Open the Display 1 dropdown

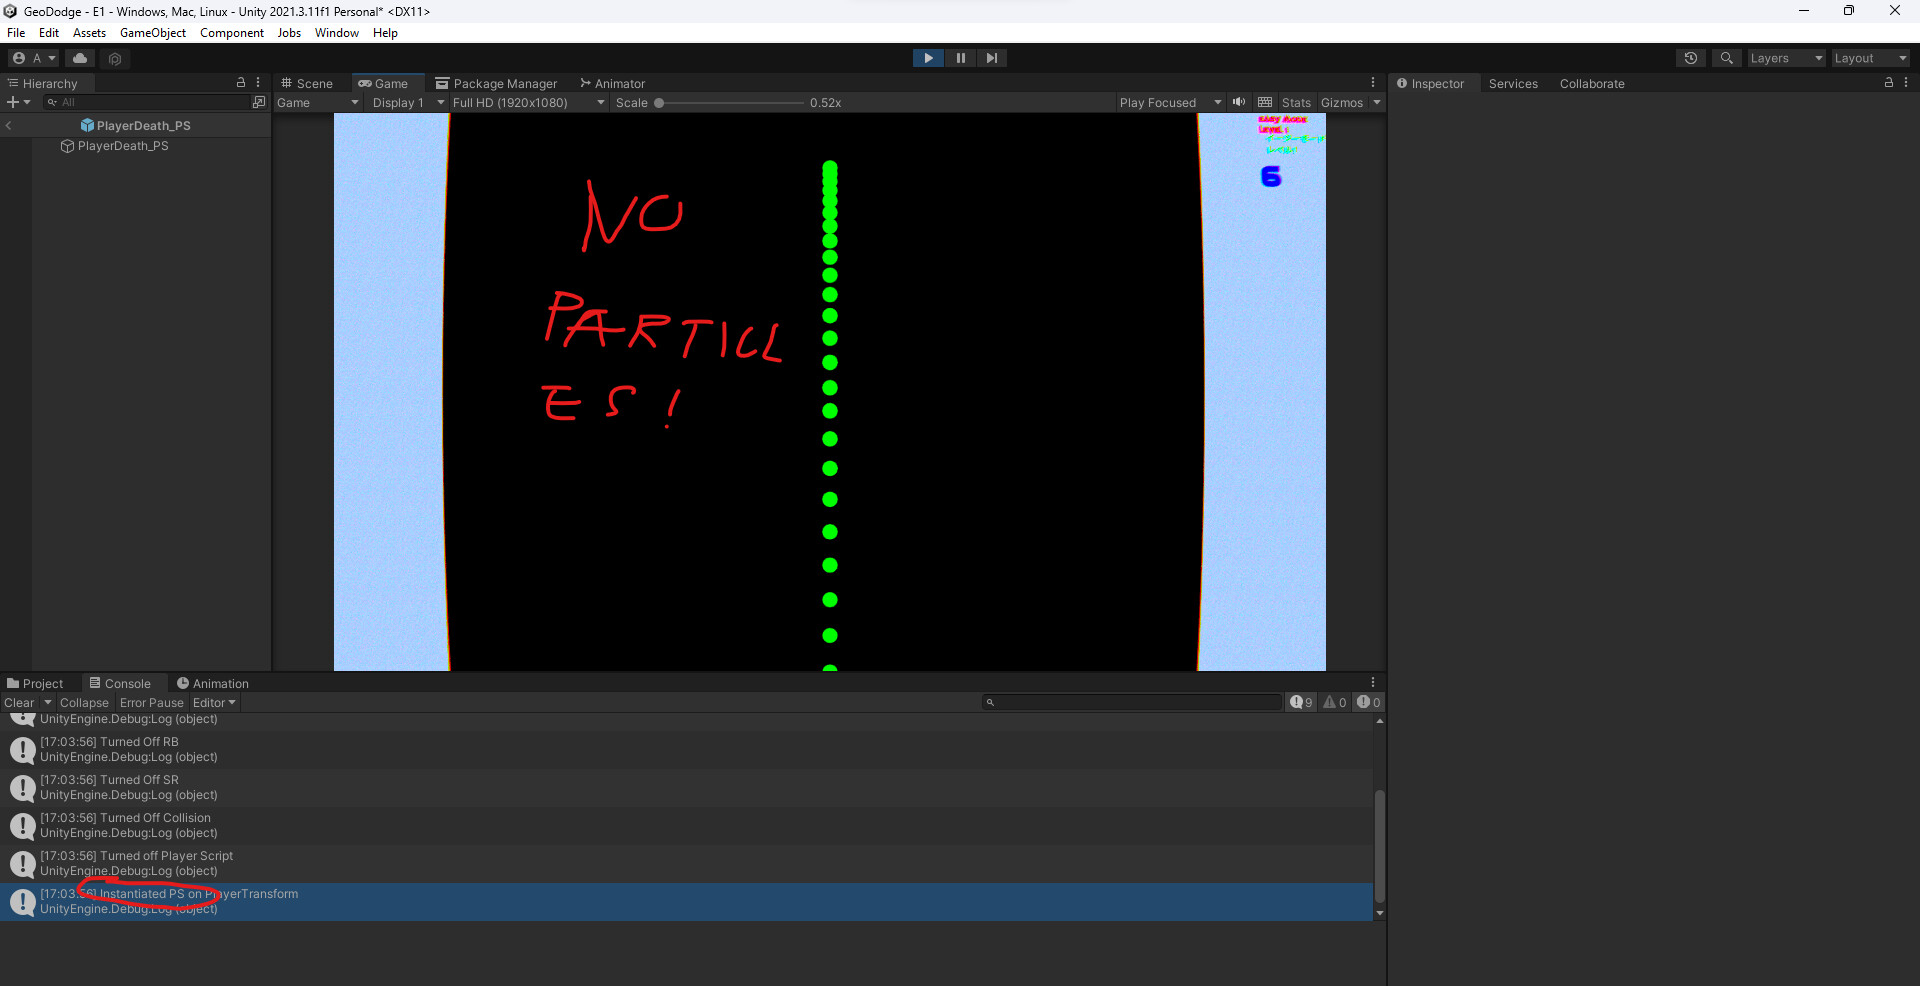404,102
